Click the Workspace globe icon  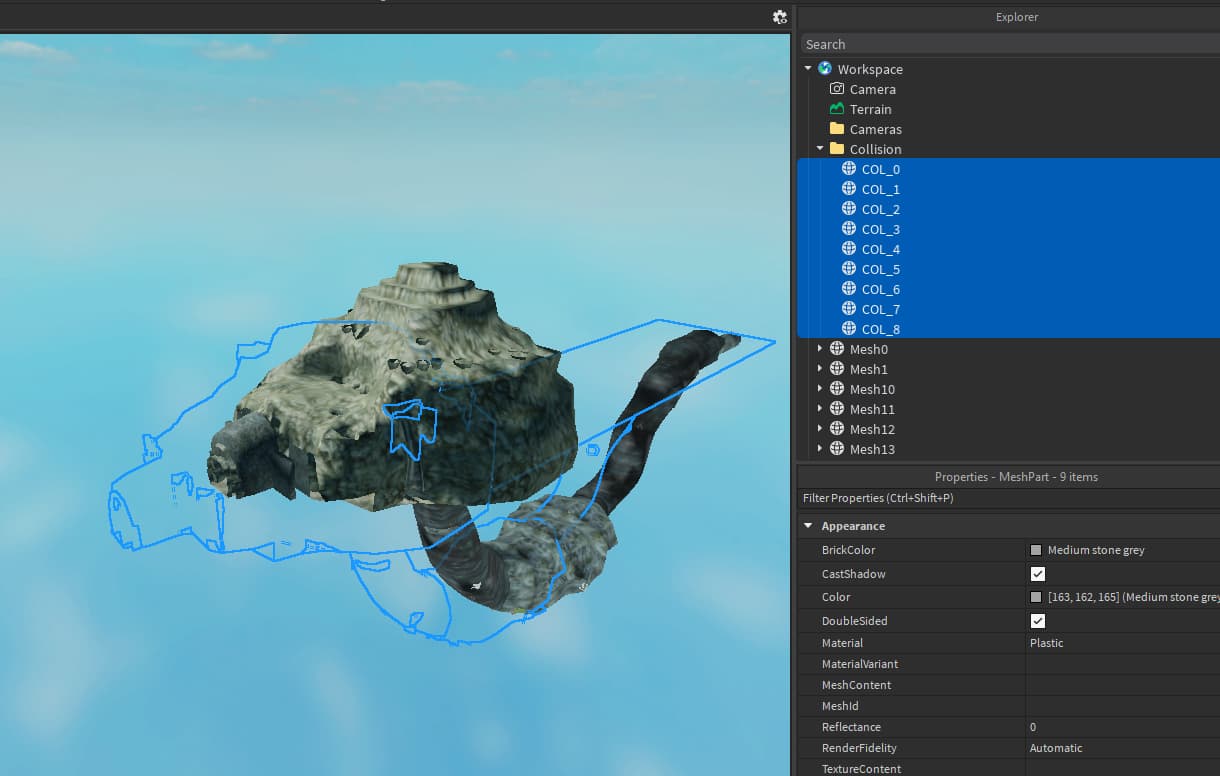pyautogui.click(x=825, y=69)
